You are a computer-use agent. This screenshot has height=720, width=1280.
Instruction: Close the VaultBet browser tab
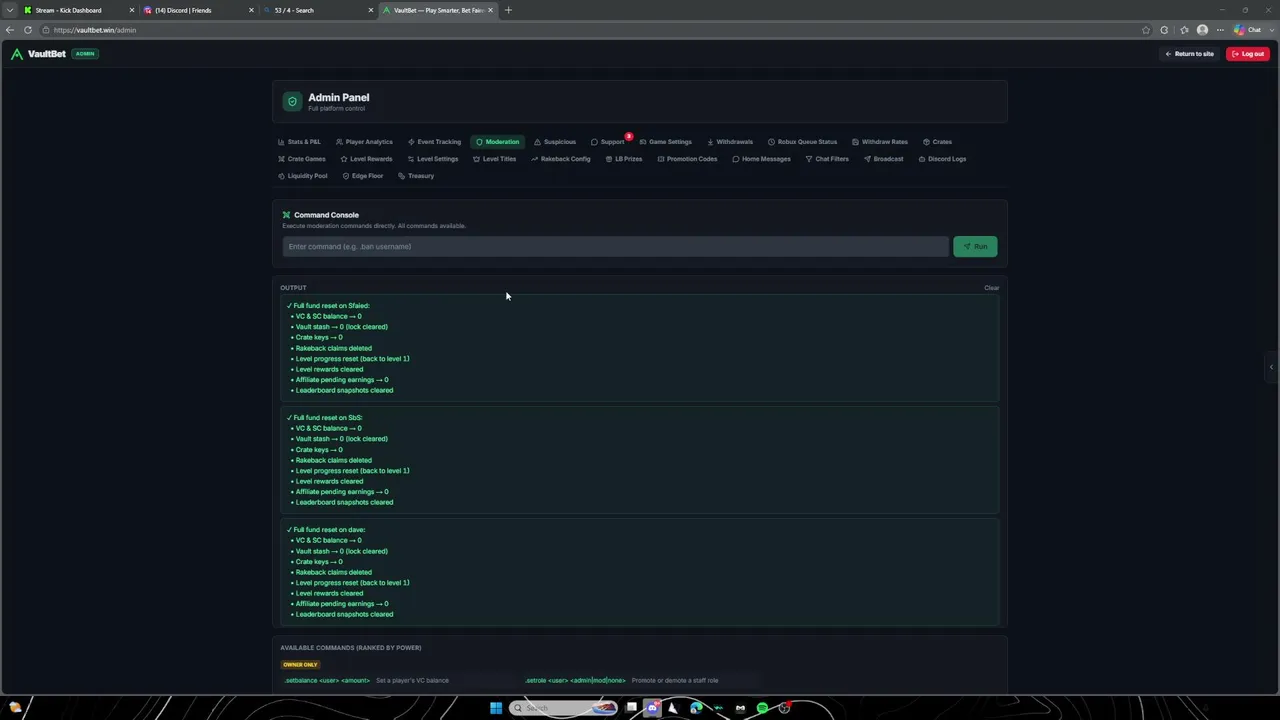490,10
